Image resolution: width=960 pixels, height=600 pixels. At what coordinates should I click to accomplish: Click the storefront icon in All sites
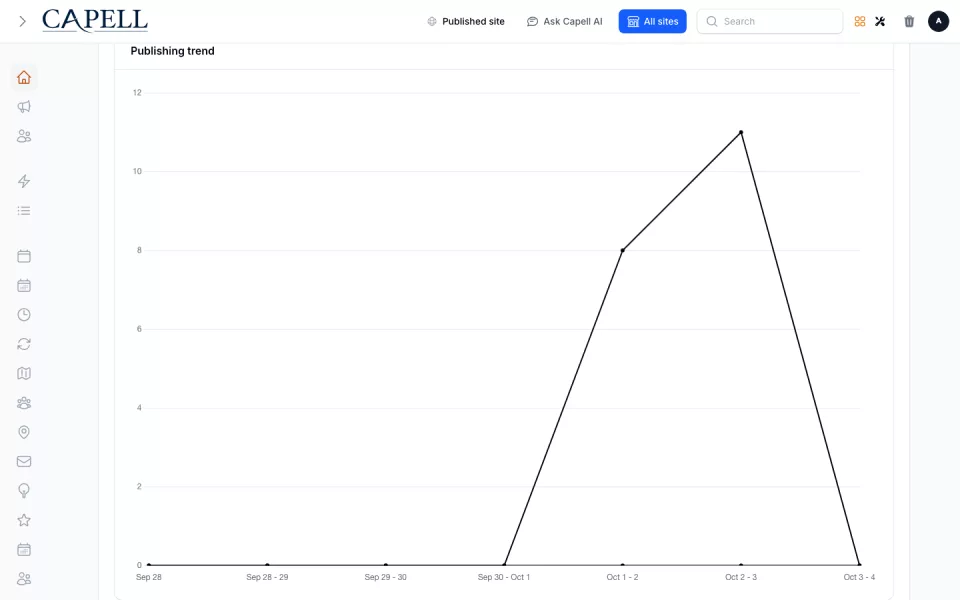click(633, 21)
